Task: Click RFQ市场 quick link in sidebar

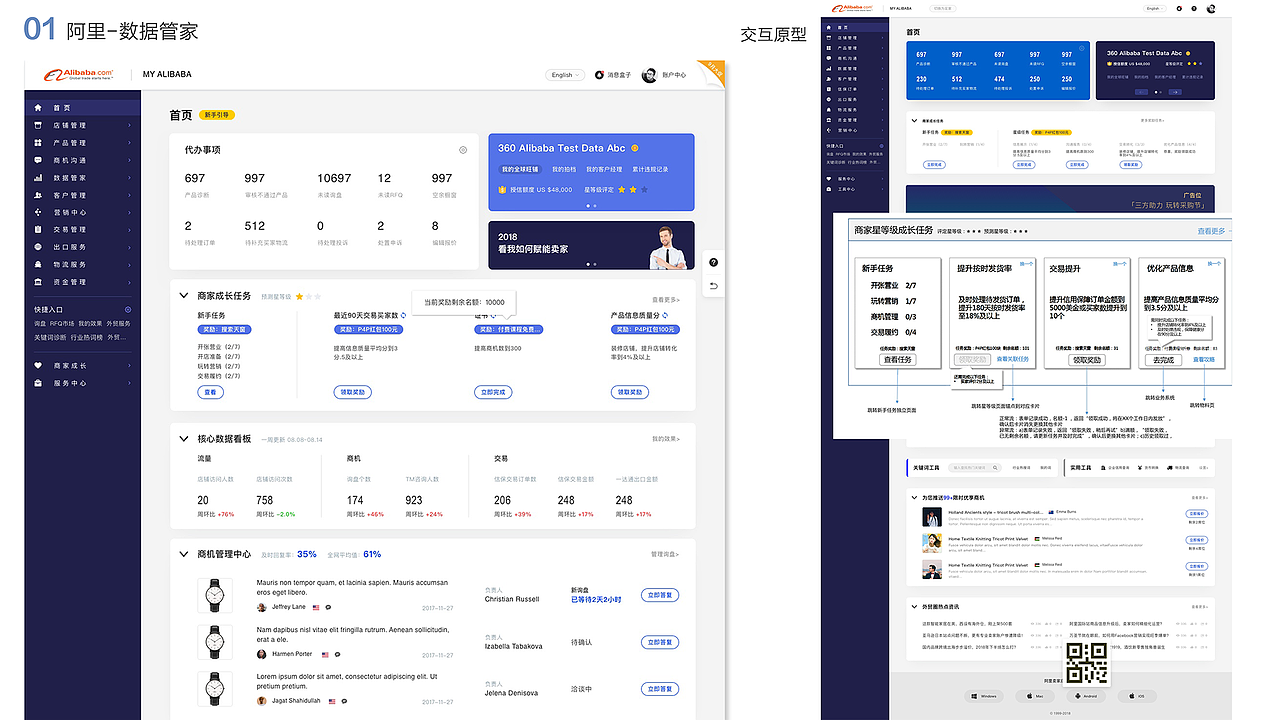Action: 63,324
